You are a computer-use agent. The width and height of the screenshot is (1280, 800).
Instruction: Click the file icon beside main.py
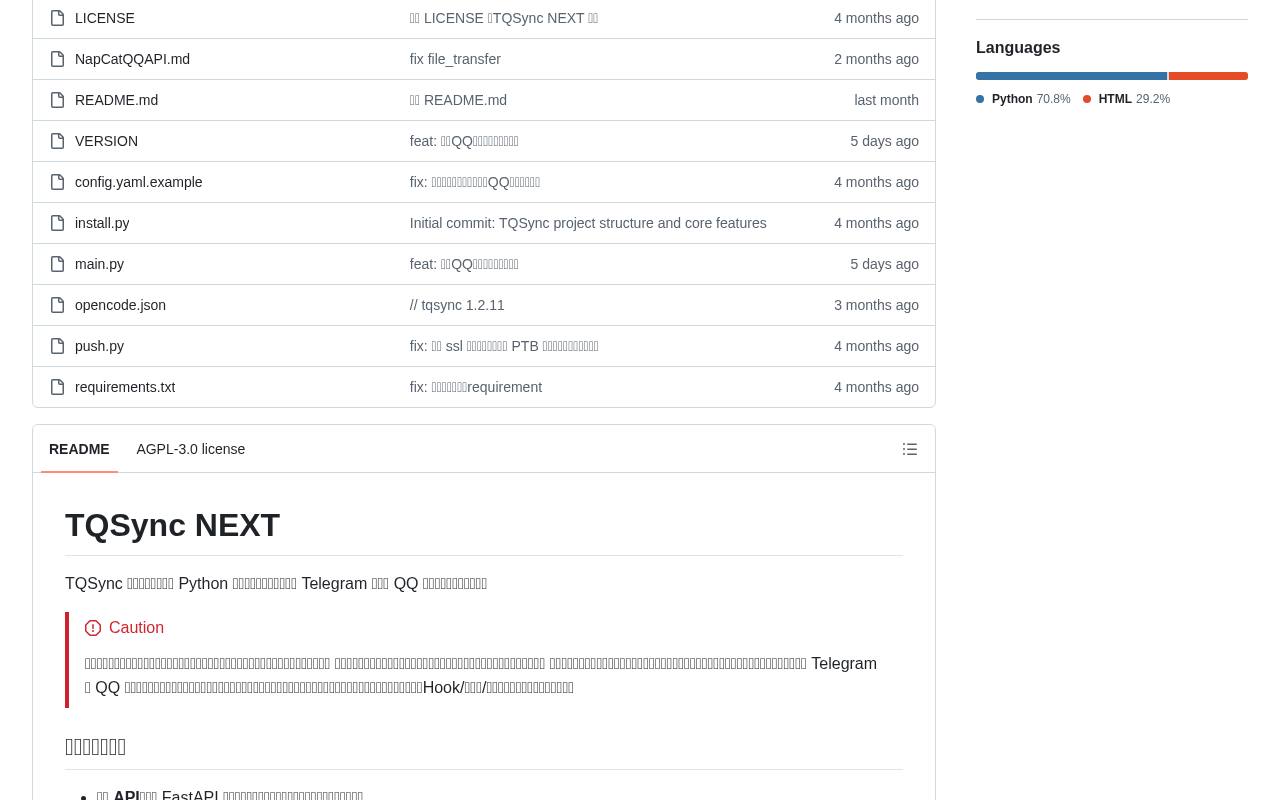57,264
